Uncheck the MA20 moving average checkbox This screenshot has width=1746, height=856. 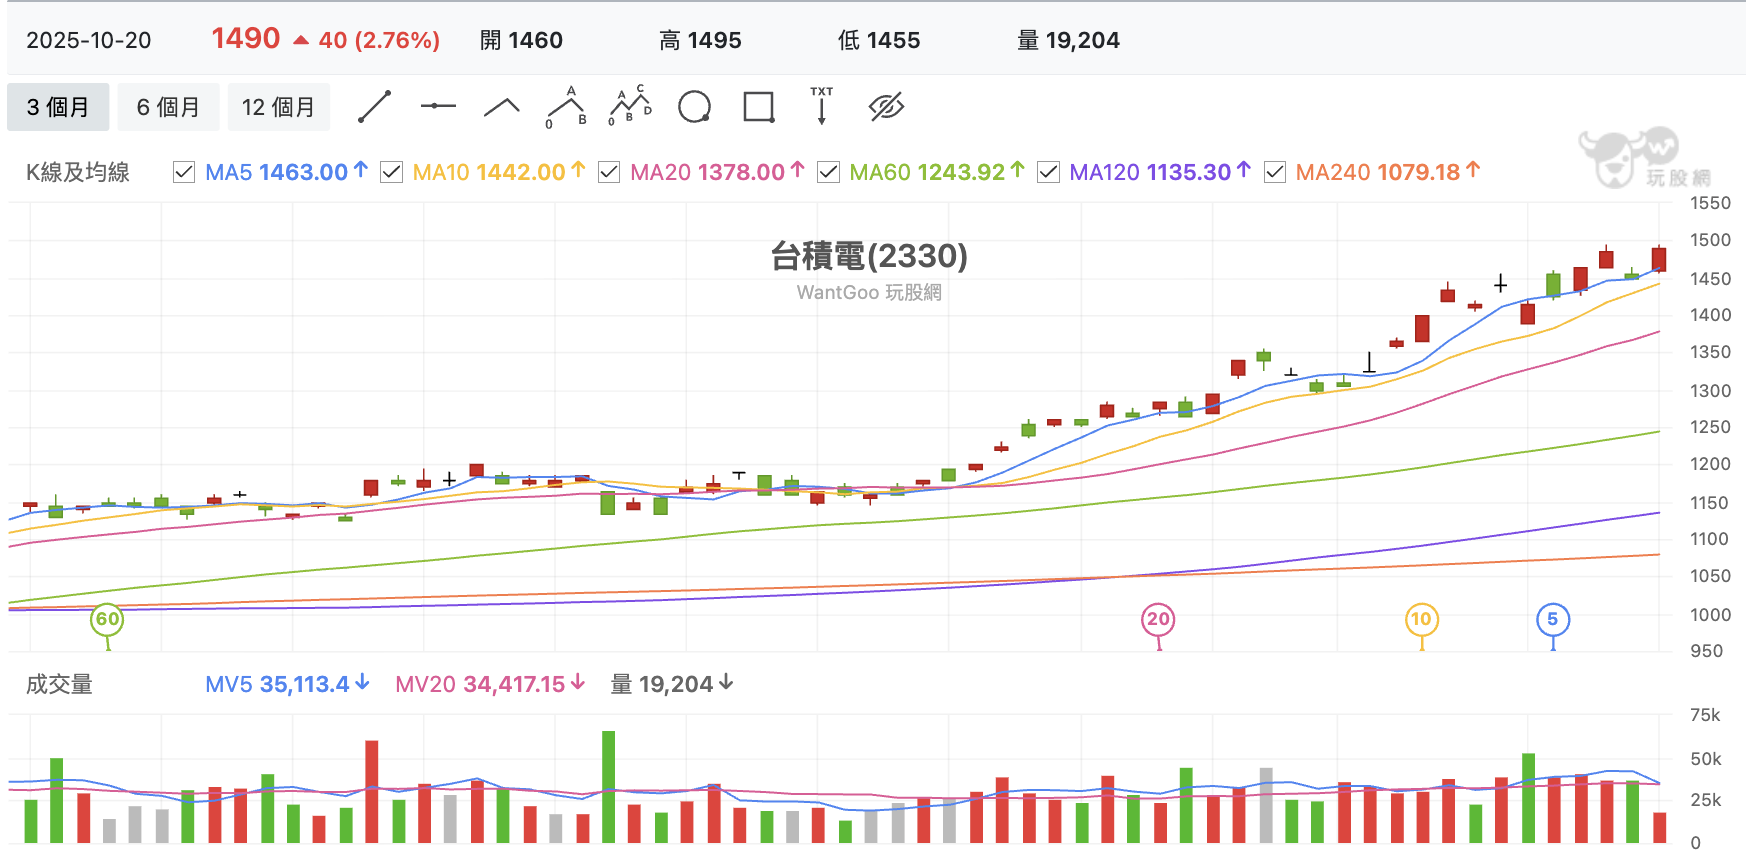(609, 172)
